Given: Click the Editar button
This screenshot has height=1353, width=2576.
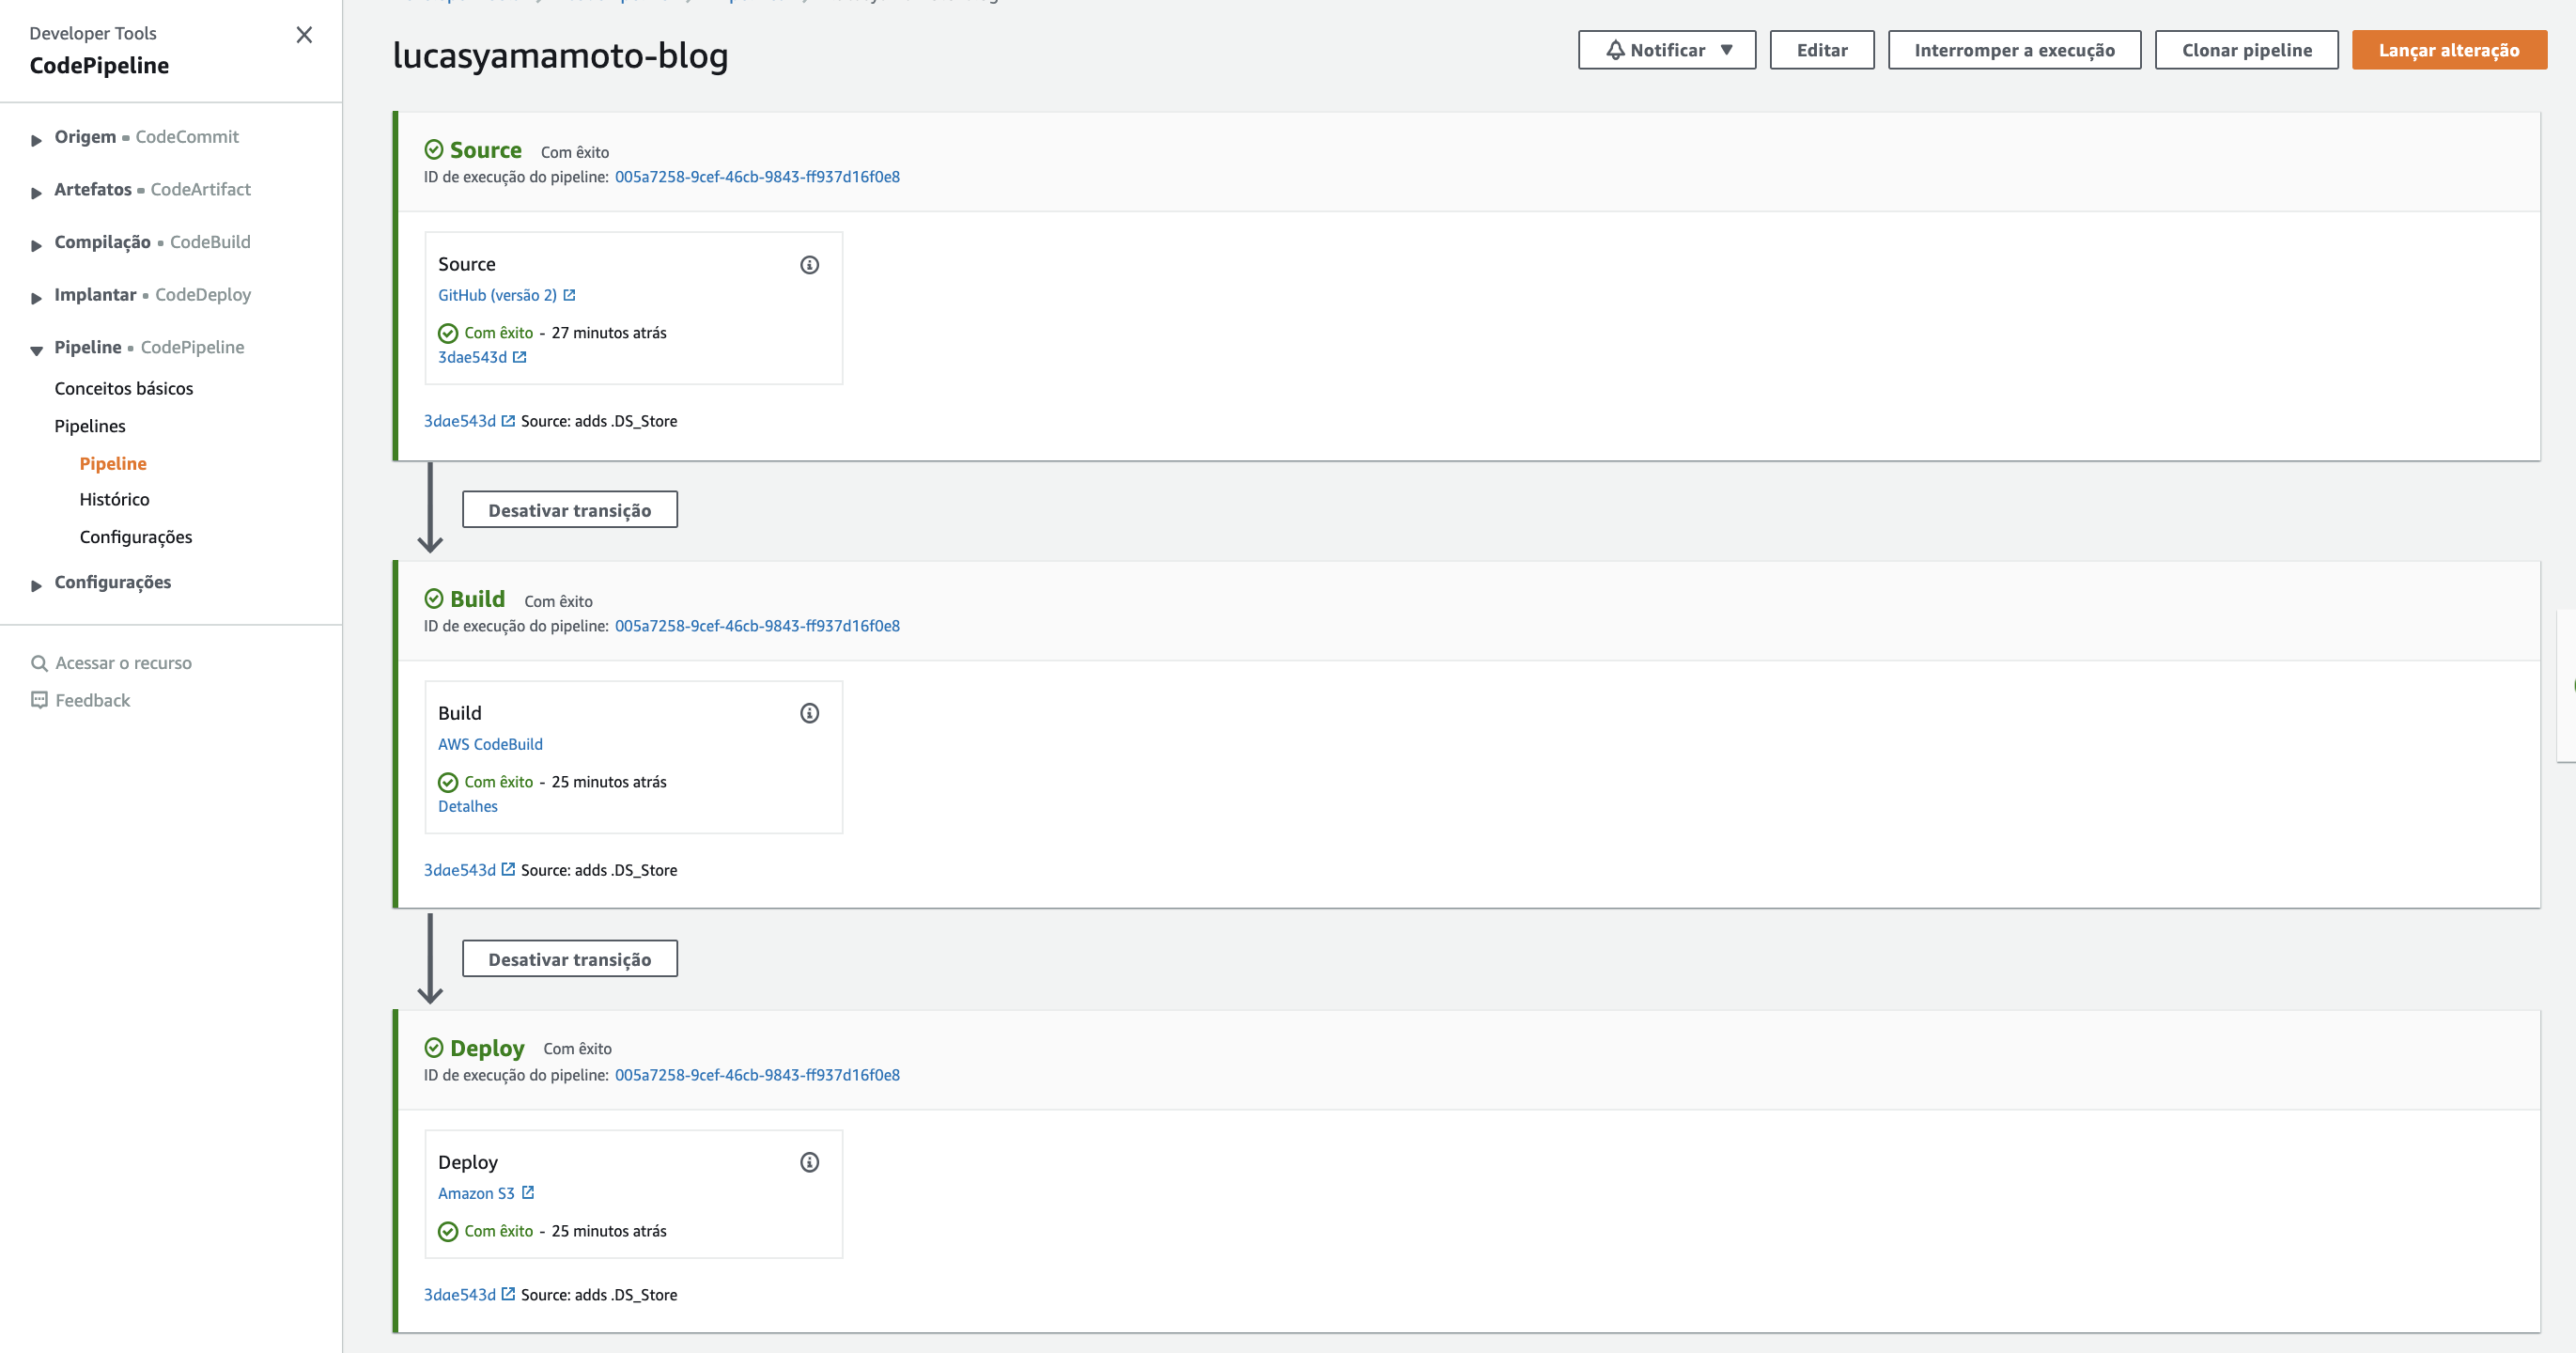Looking at the screenshot, I should click(1821, 50).
